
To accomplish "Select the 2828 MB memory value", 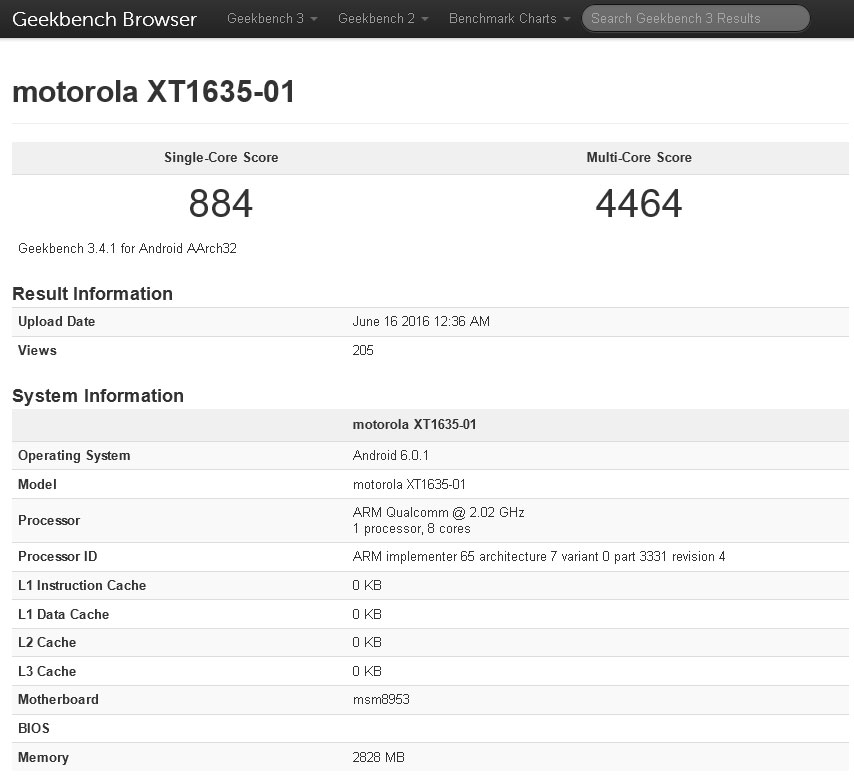I will pos(379,758).
